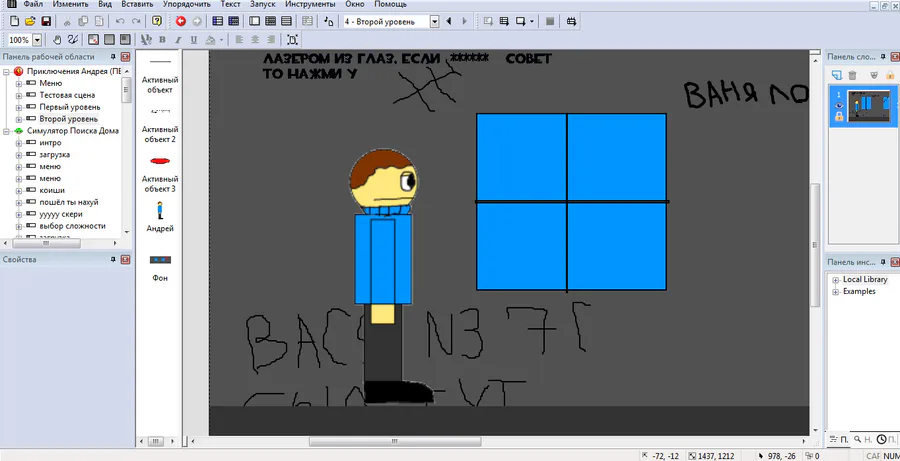Viewport: 900px width, 461px height.
Task: Click the grey Forward navigation arrow
Action: click(197, 21)
